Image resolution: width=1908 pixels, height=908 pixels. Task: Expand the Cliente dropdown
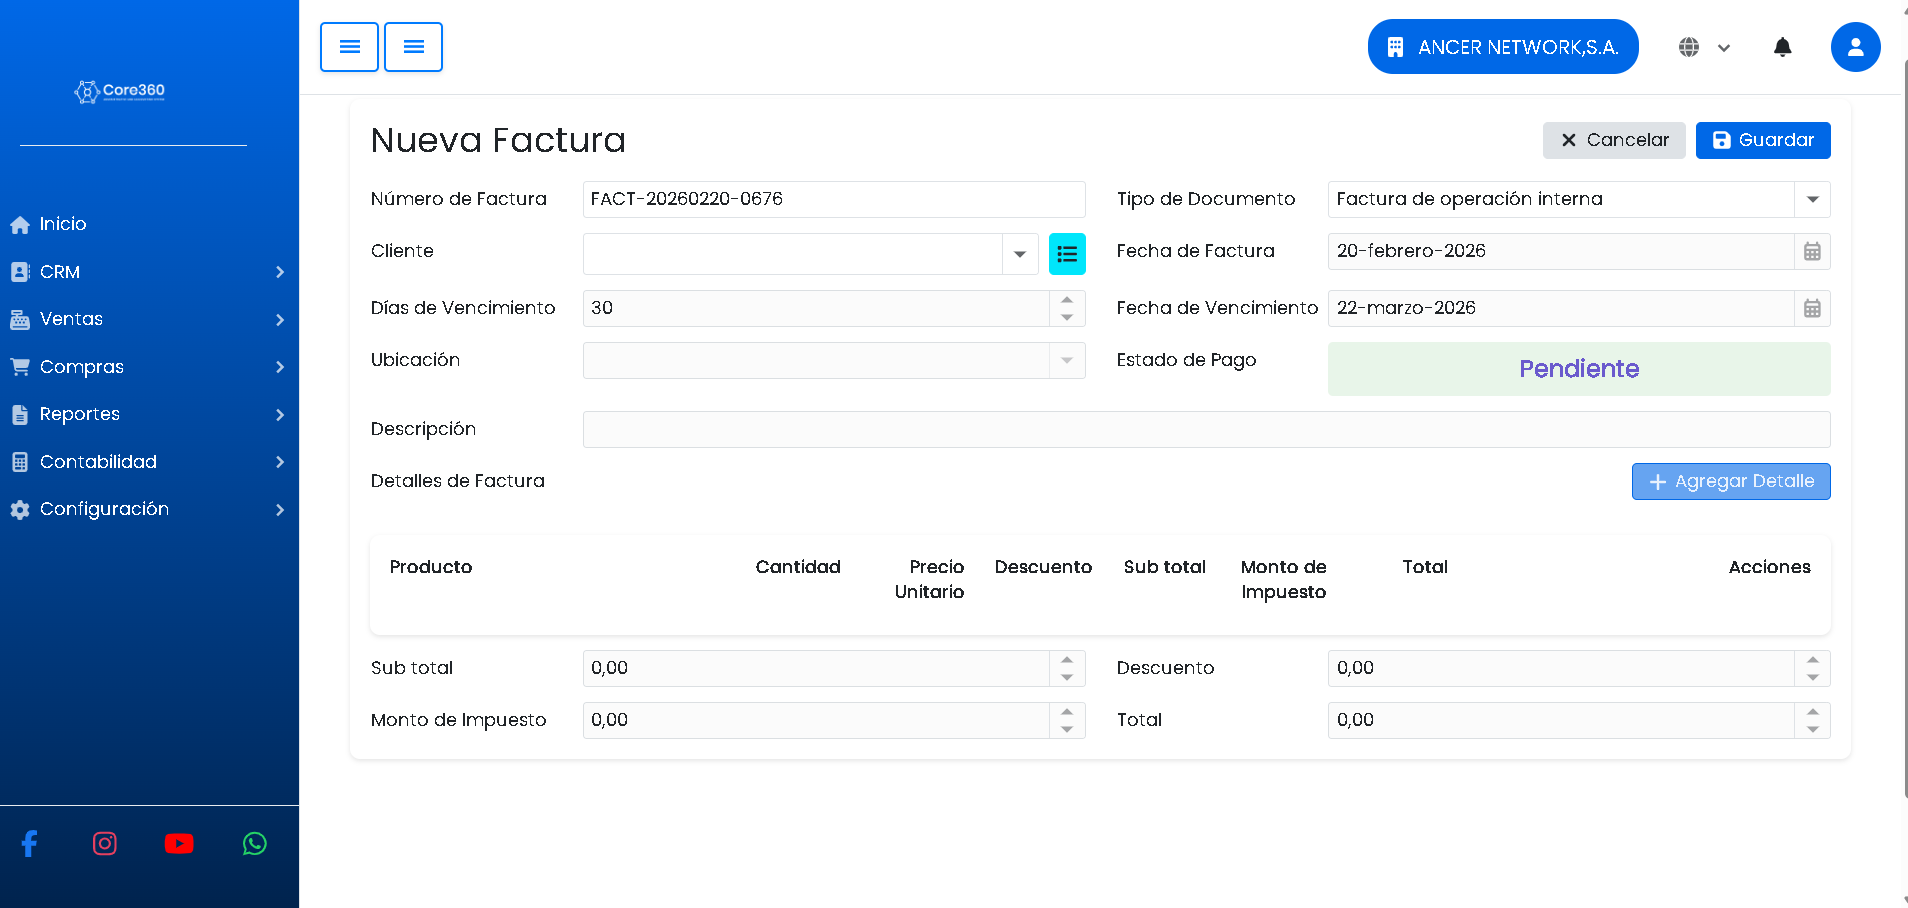[1019, 254]
